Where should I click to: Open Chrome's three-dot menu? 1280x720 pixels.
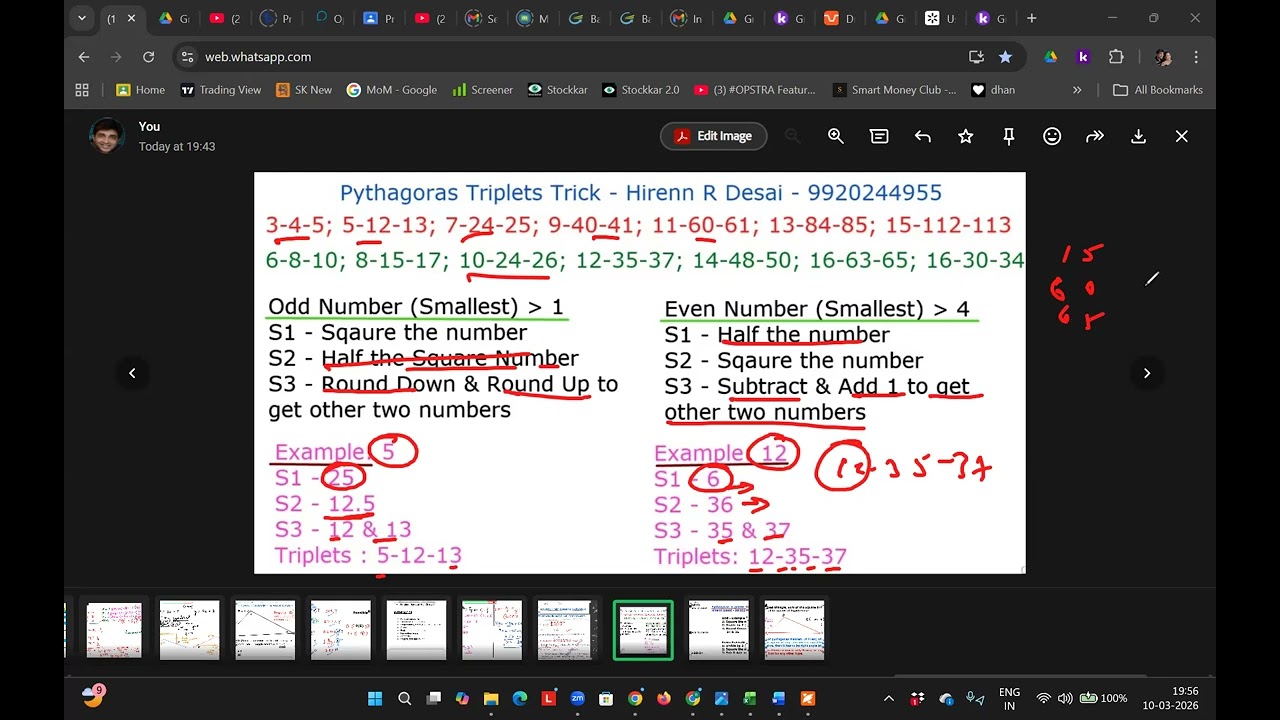click(1196, 57)
